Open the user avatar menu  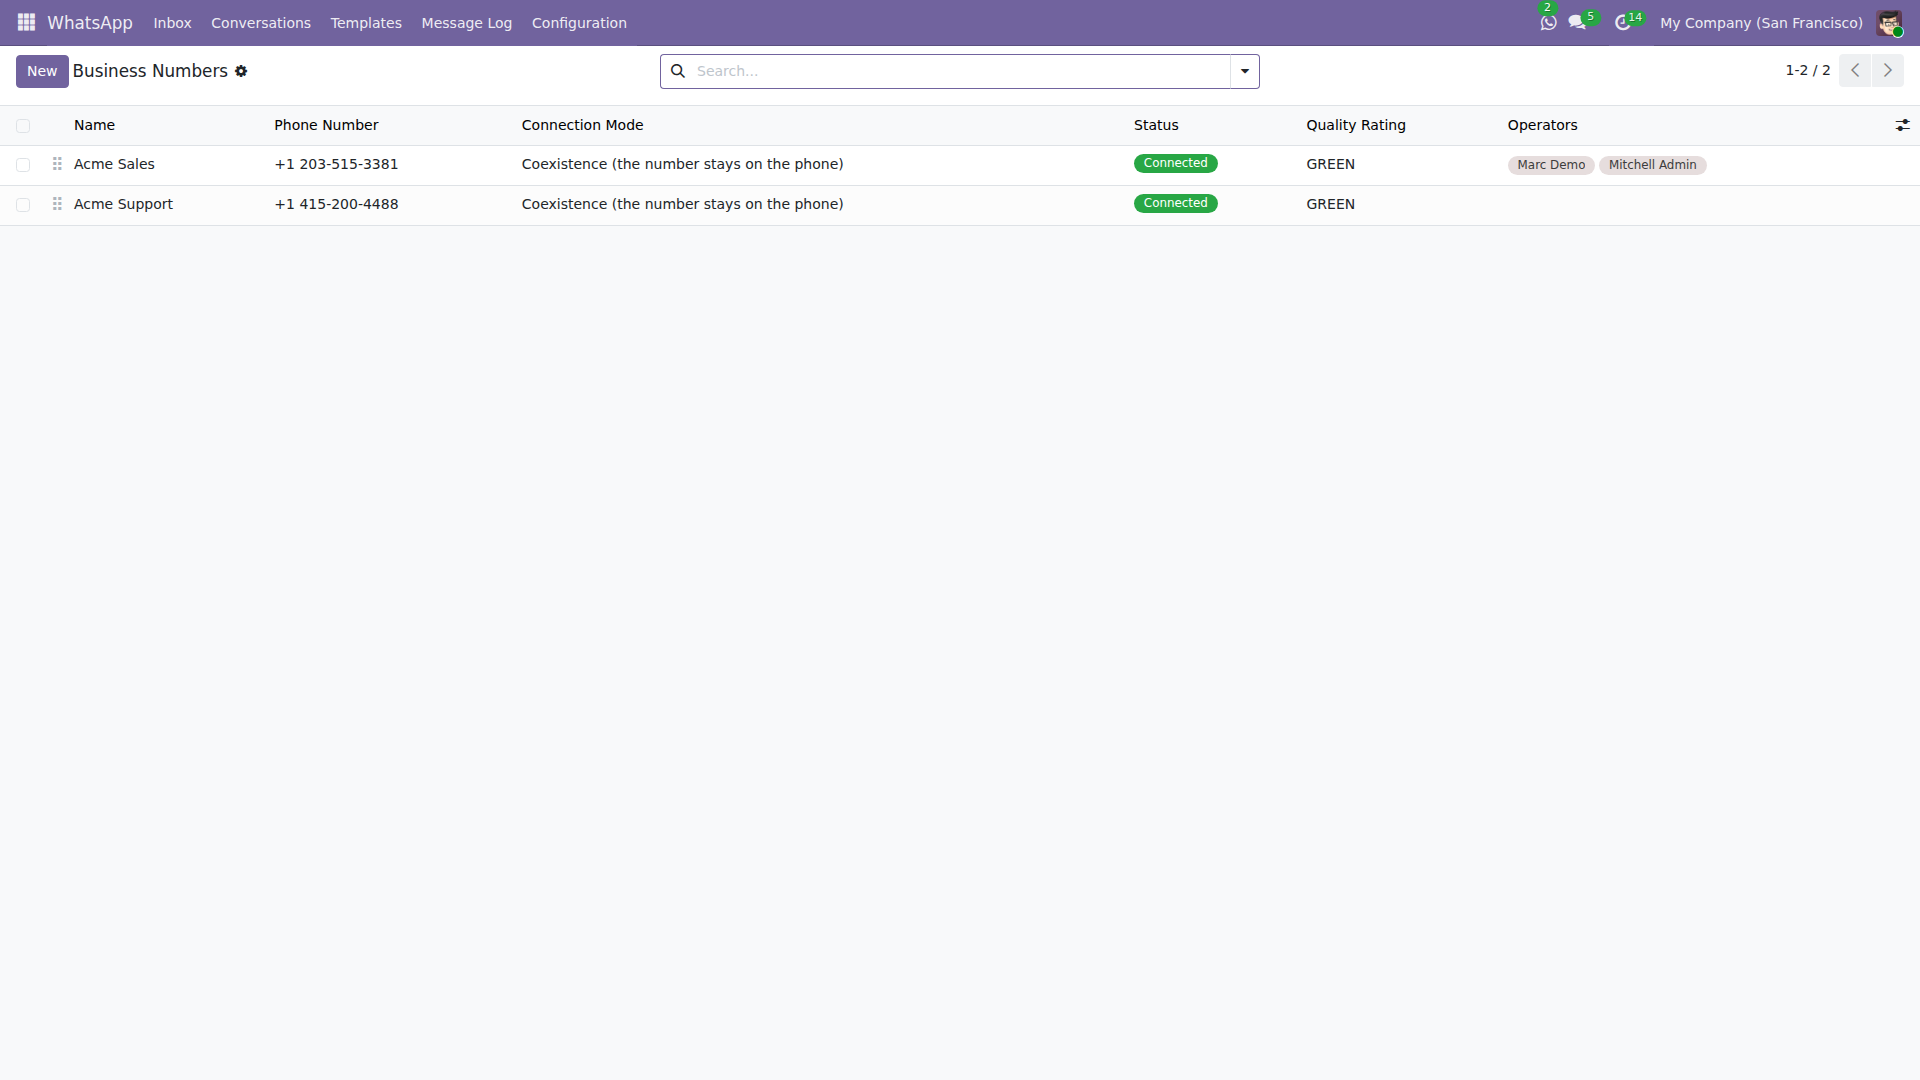(1888, 22)
